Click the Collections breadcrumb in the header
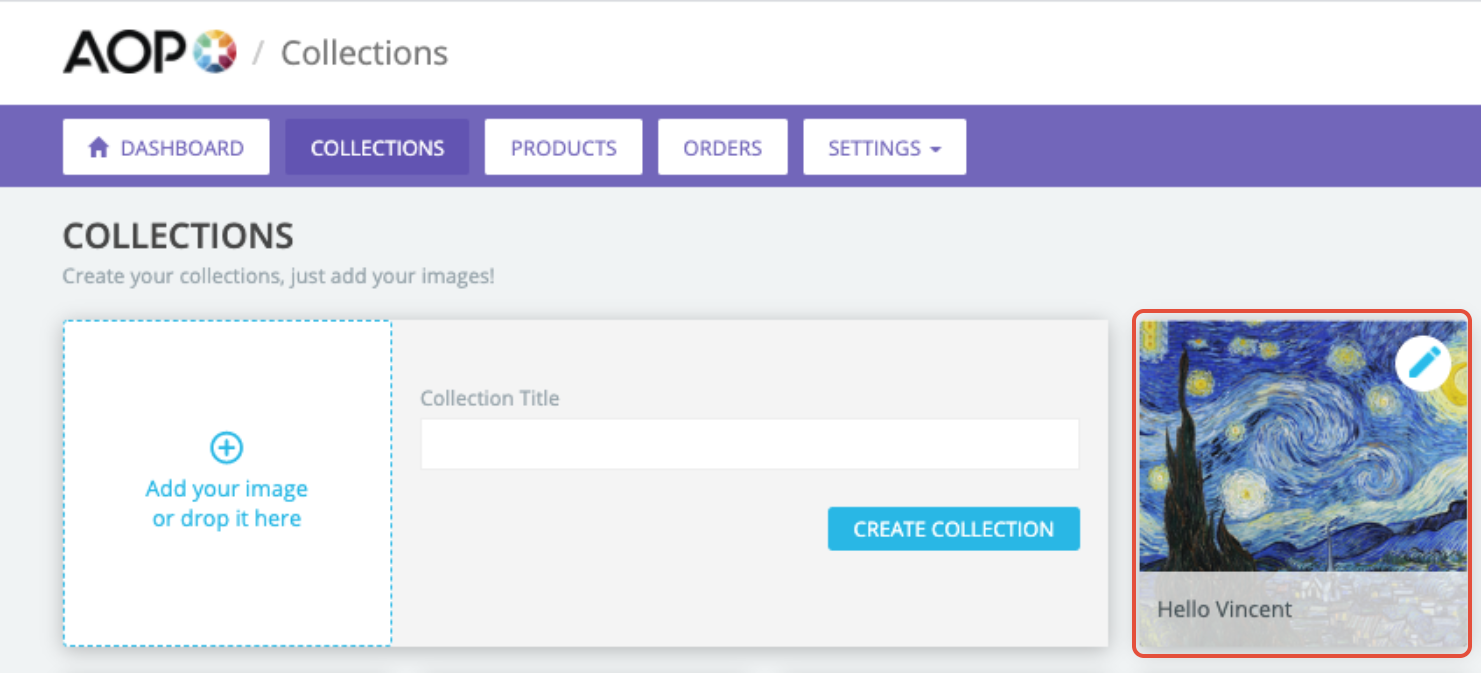Viewport: 1481px width, 673px height. tap(364, 53)
